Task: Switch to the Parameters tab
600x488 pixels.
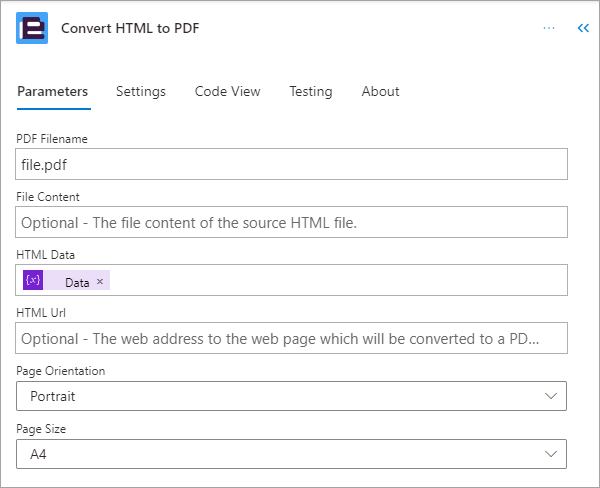Action: click(x=53, y=91)
